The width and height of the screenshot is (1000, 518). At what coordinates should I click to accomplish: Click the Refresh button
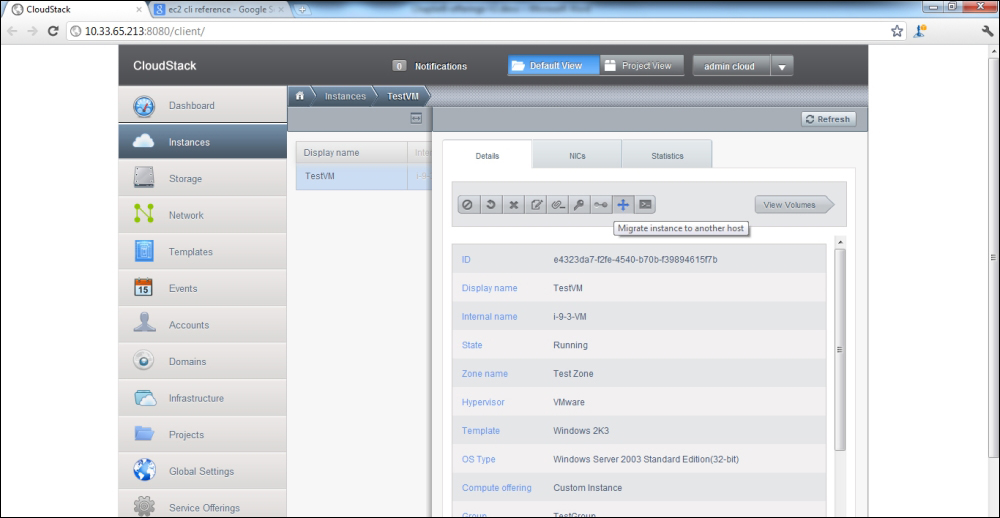tap(827, 119)
